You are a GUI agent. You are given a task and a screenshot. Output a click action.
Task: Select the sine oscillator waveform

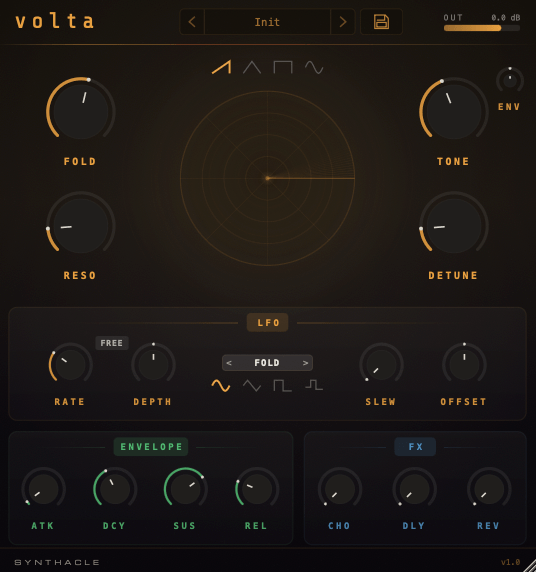pyautogui.click(x=314, y=67)
